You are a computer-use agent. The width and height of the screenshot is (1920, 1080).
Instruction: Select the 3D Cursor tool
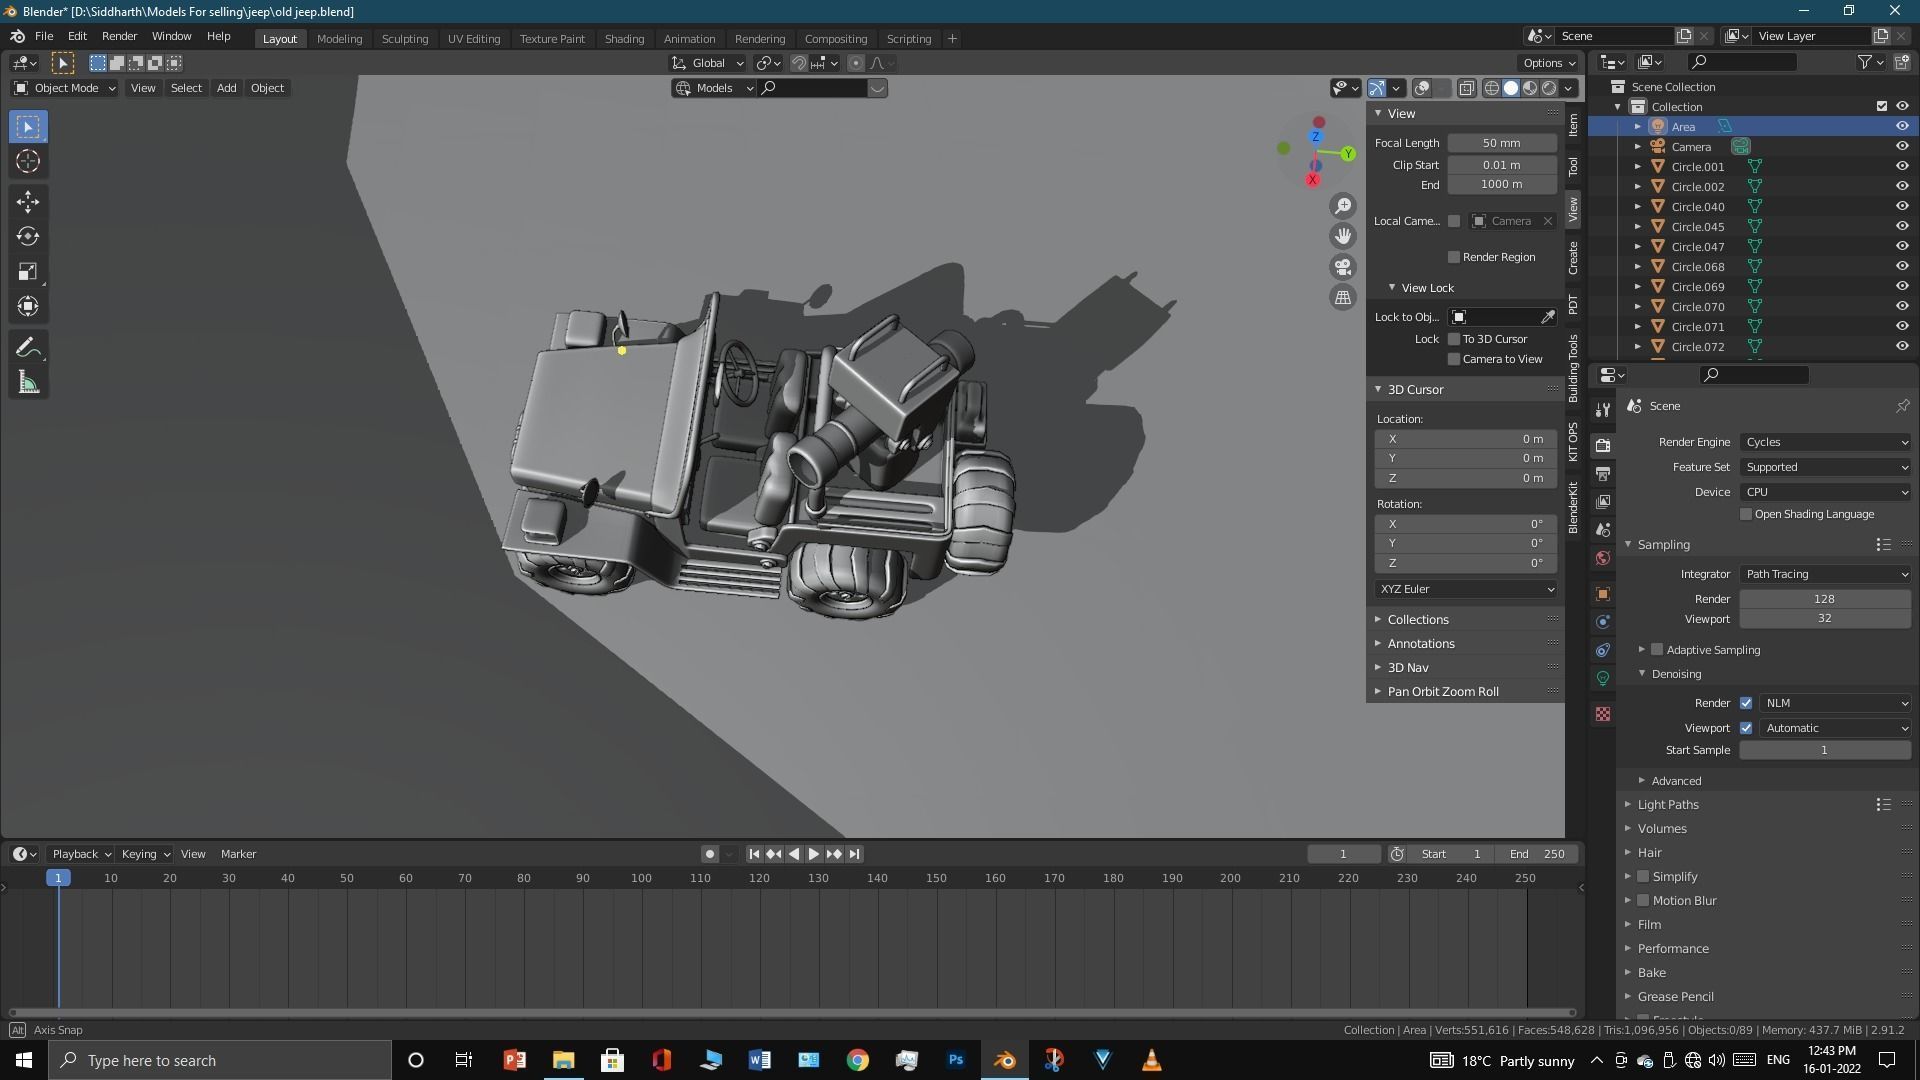point(28,161)
